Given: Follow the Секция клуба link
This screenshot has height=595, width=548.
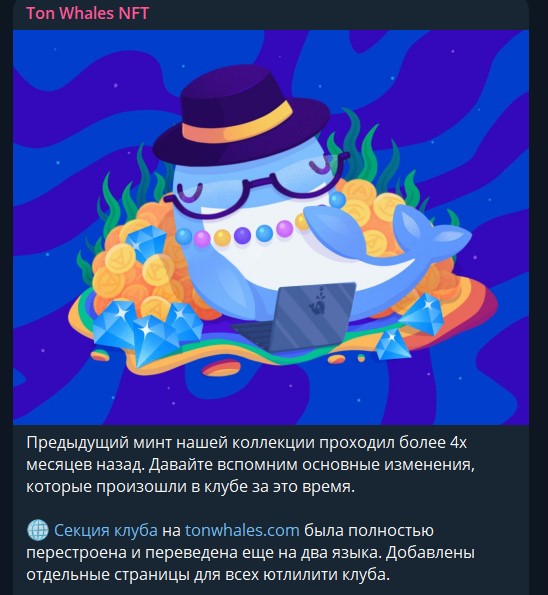Looking at the screenshot, I should coord(106,530).
